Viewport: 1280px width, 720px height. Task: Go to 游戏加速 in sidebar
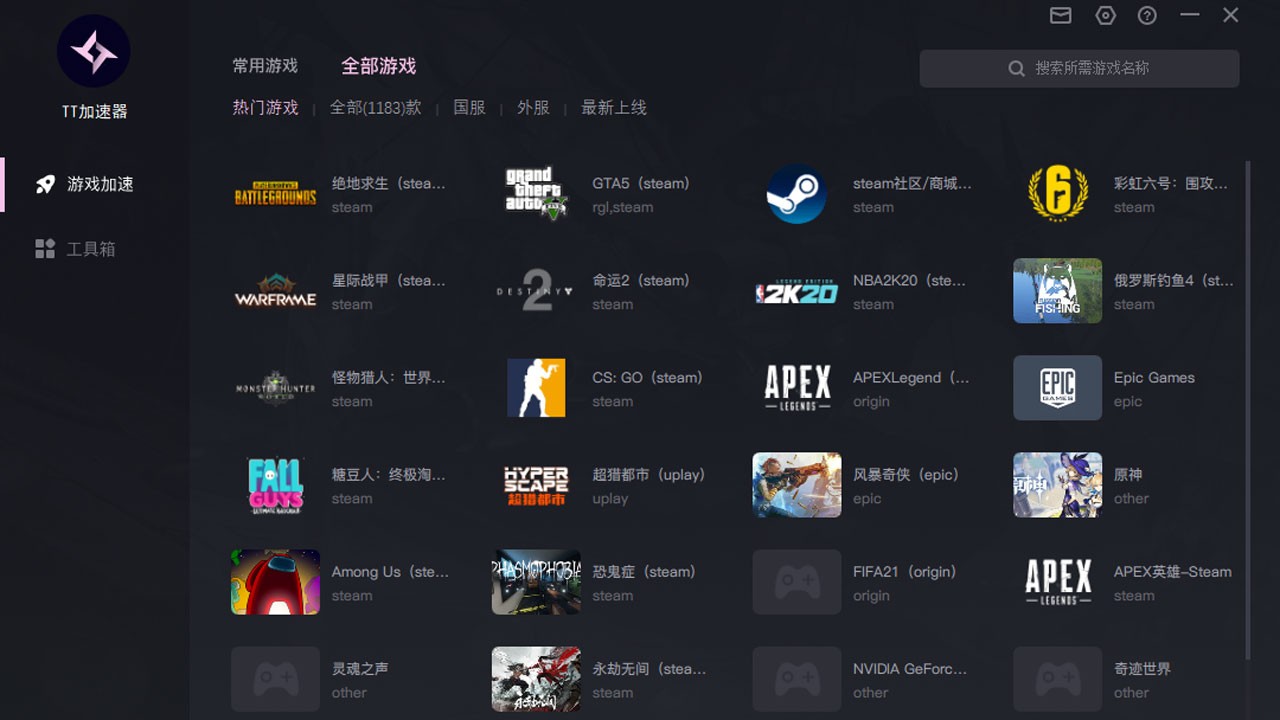[x=95, y=184]
